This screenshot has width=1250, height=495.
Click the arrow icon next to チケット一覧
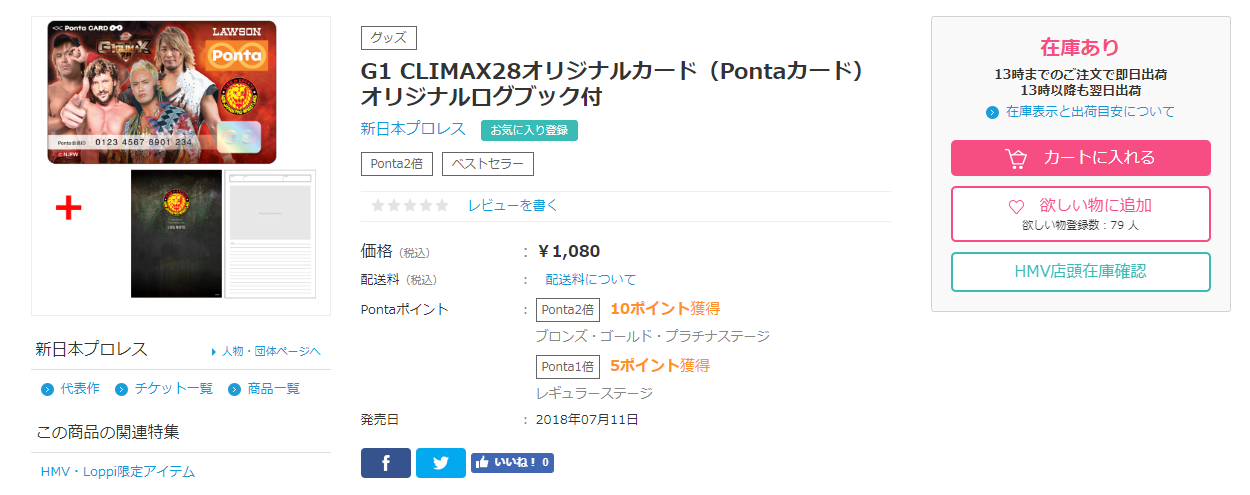(x=121, y=389)
